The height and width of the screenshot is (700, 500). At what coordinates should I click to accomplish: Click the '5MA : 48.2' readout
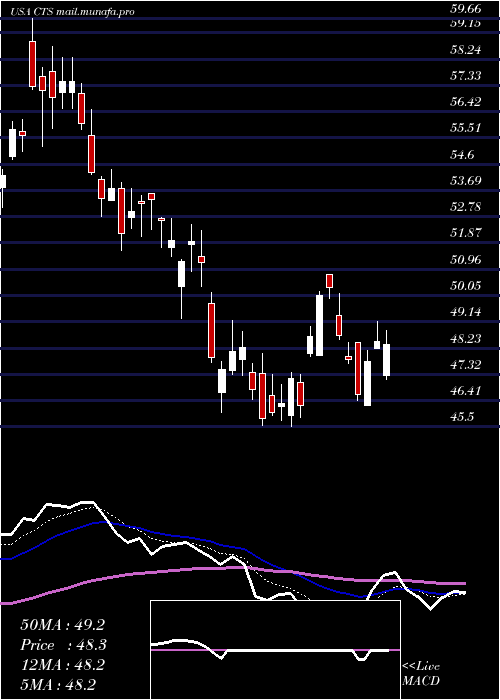tap(59, 685)
